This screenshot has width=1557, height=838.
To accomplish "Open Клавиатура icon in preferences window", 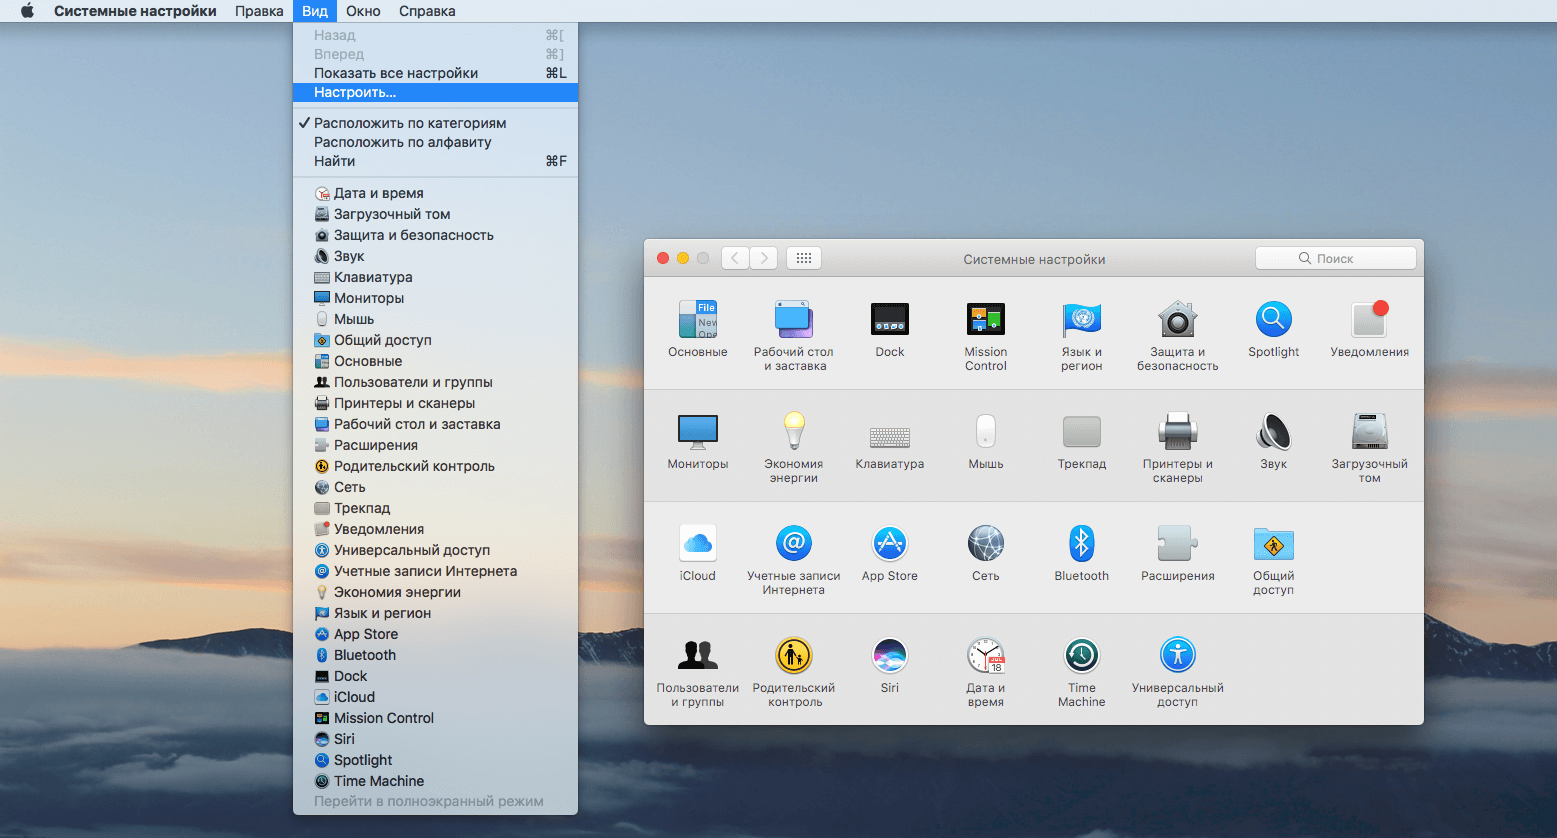I will pyautogui.click(x=890, y=437).
